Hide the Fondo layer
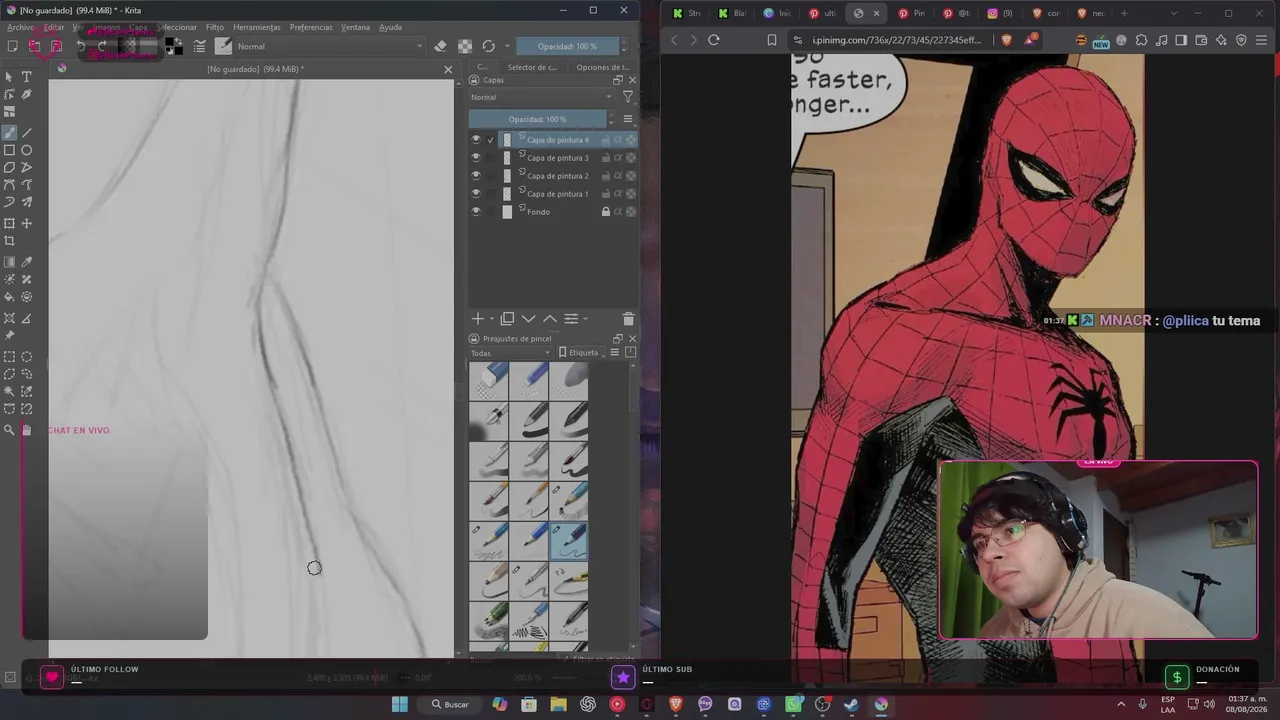This screenshot has width=1280, height=720. tap(476, 212)
